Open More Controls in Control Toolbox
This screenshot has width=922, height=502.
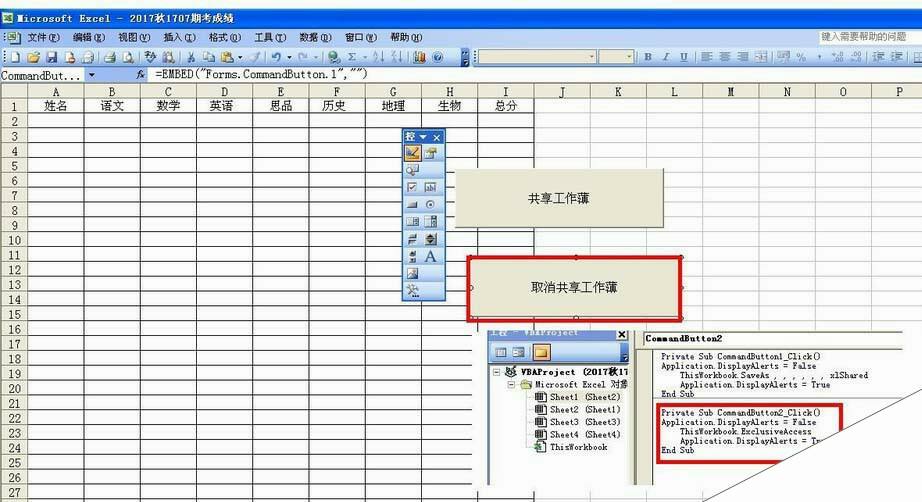[412, 291]
